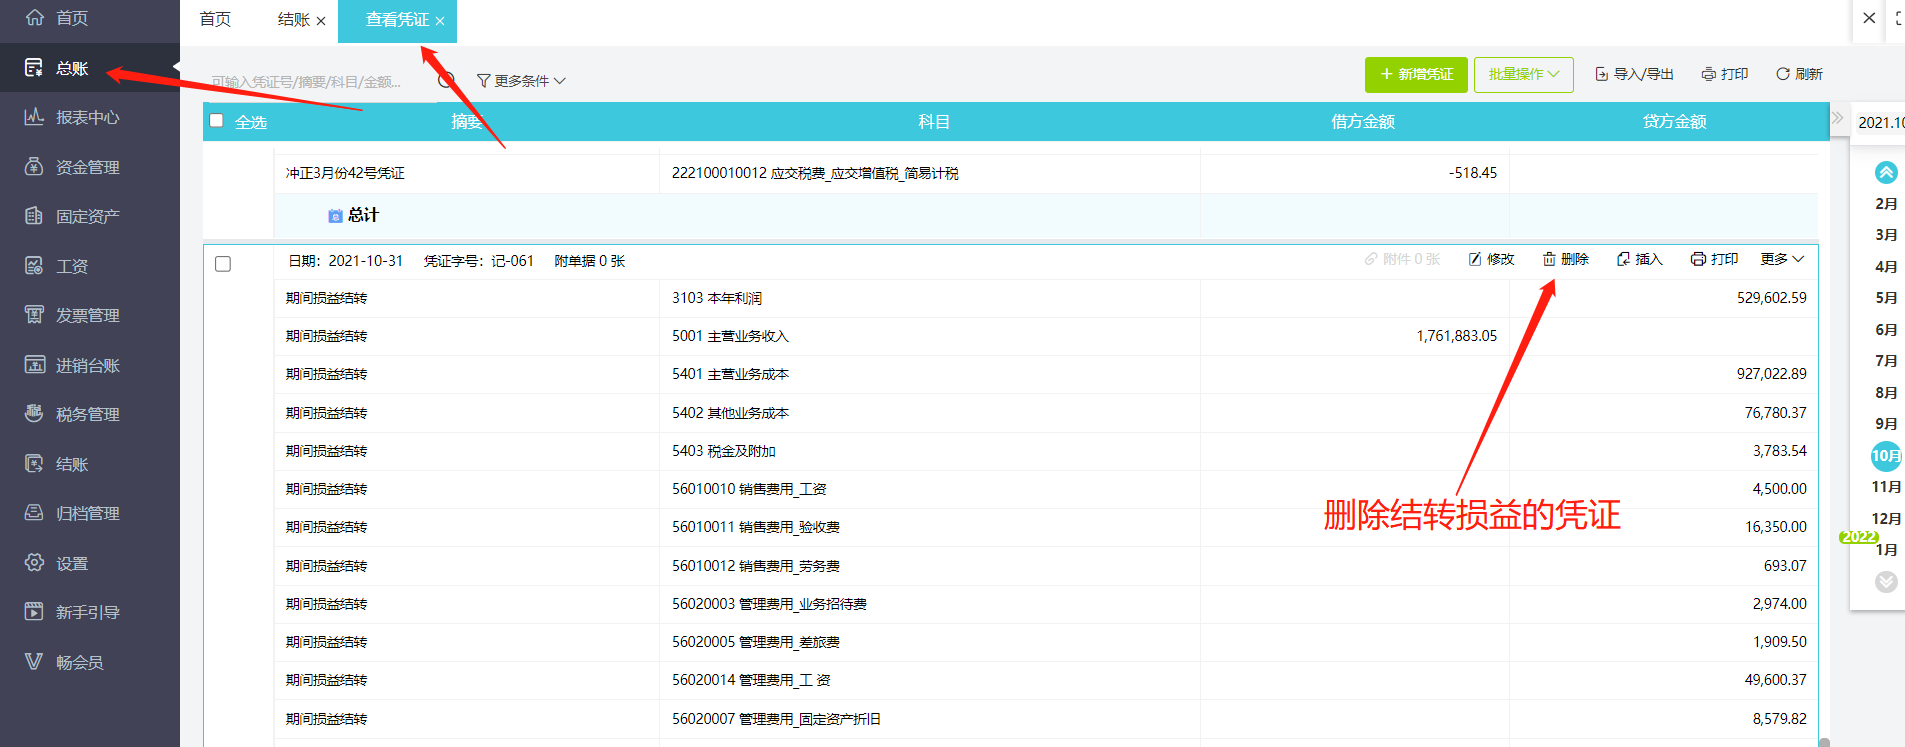
Task: Tick the select-all (全选) checkbox
Action: pos(216,121)
